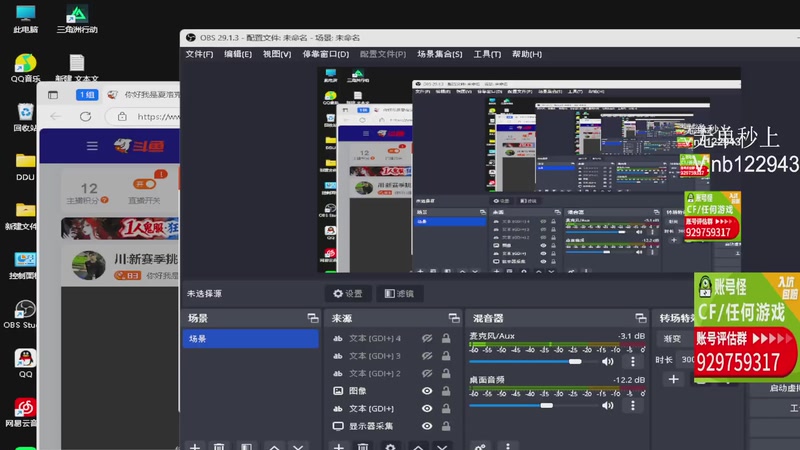
Task: Remove selected scene with trash icon
Action: click(x=219, y=447)
